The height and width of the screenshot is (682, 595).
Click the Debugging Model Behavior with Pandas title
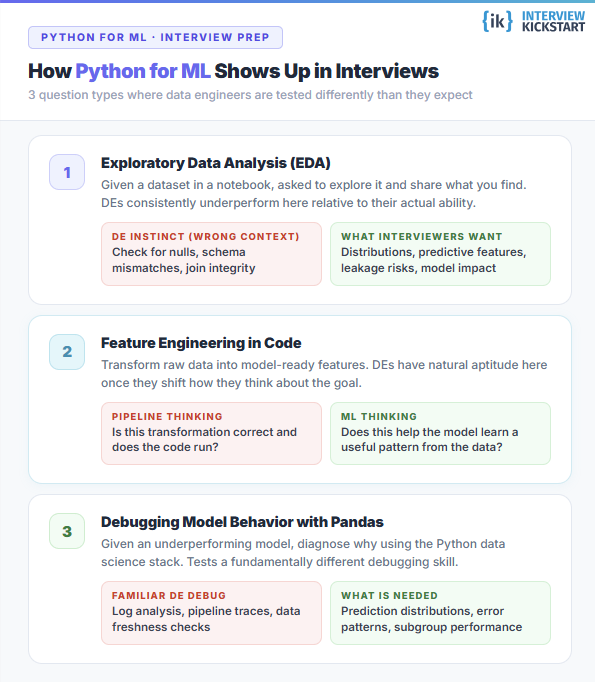(242, 522)
